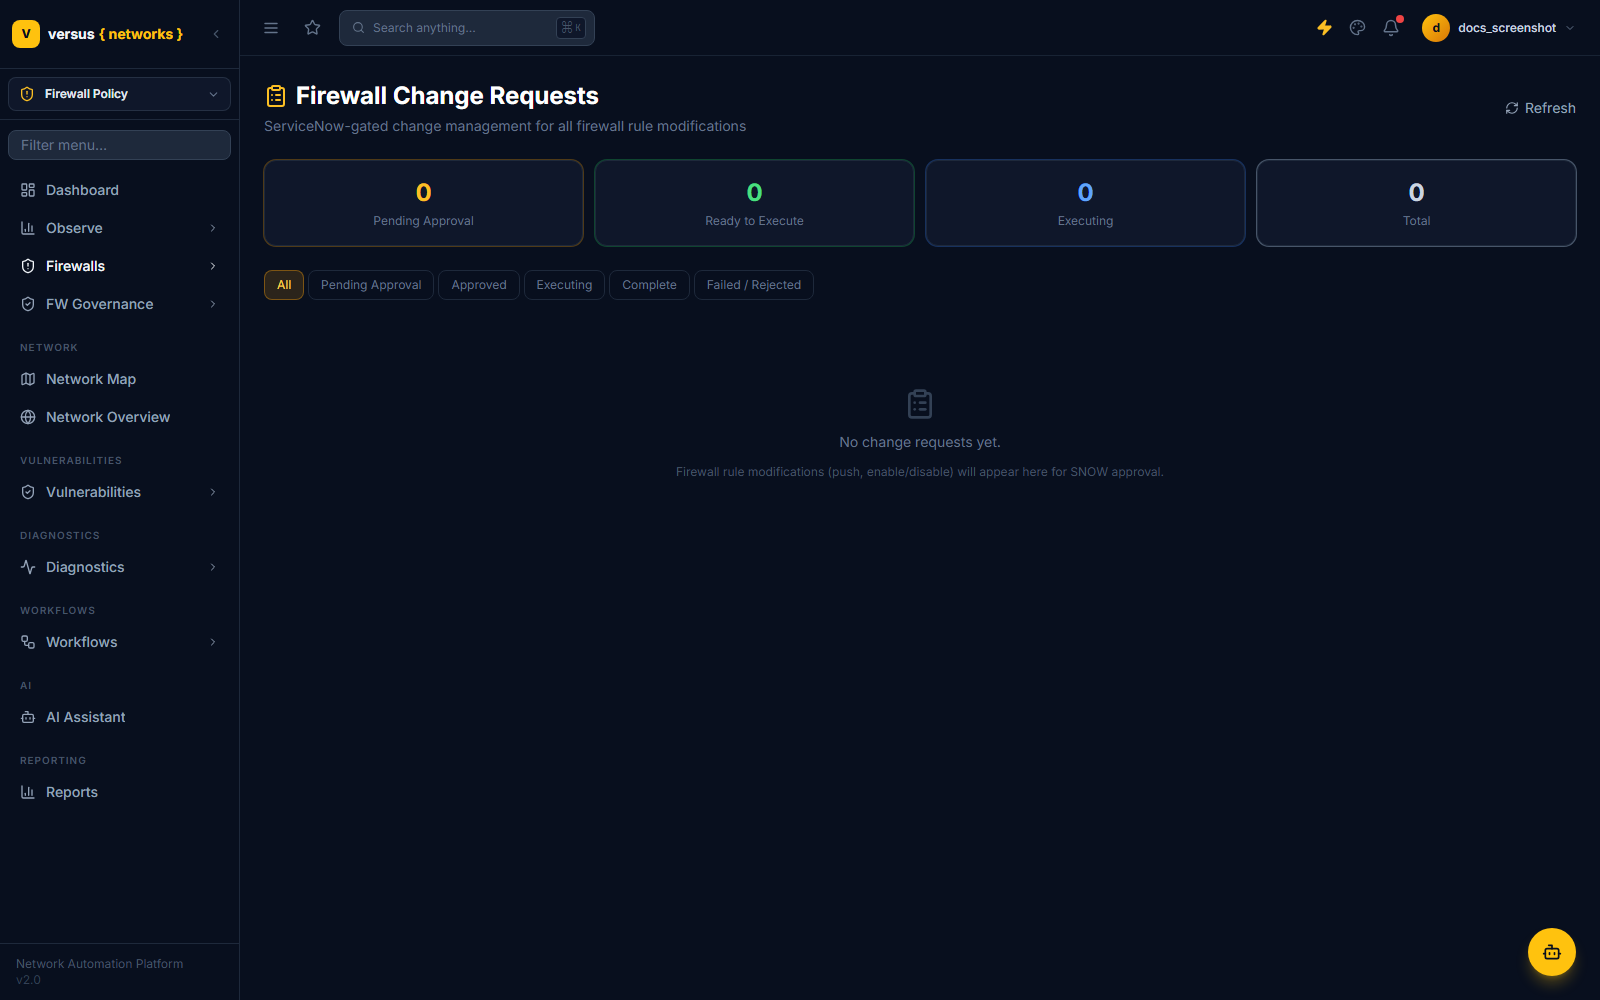This screenshot has height=1000, width=1600.
Task: Select the Pending Approval filter tab
Action: [x=371, y=285]
